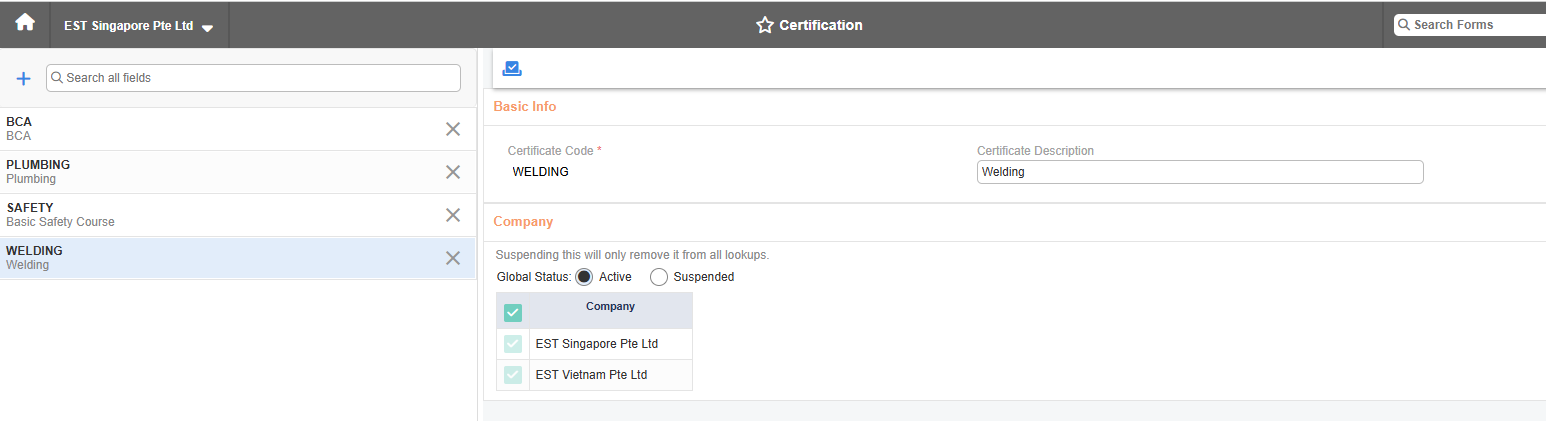
Task: Select the PLUMBING certificate in the list
Action: [200, 172]
